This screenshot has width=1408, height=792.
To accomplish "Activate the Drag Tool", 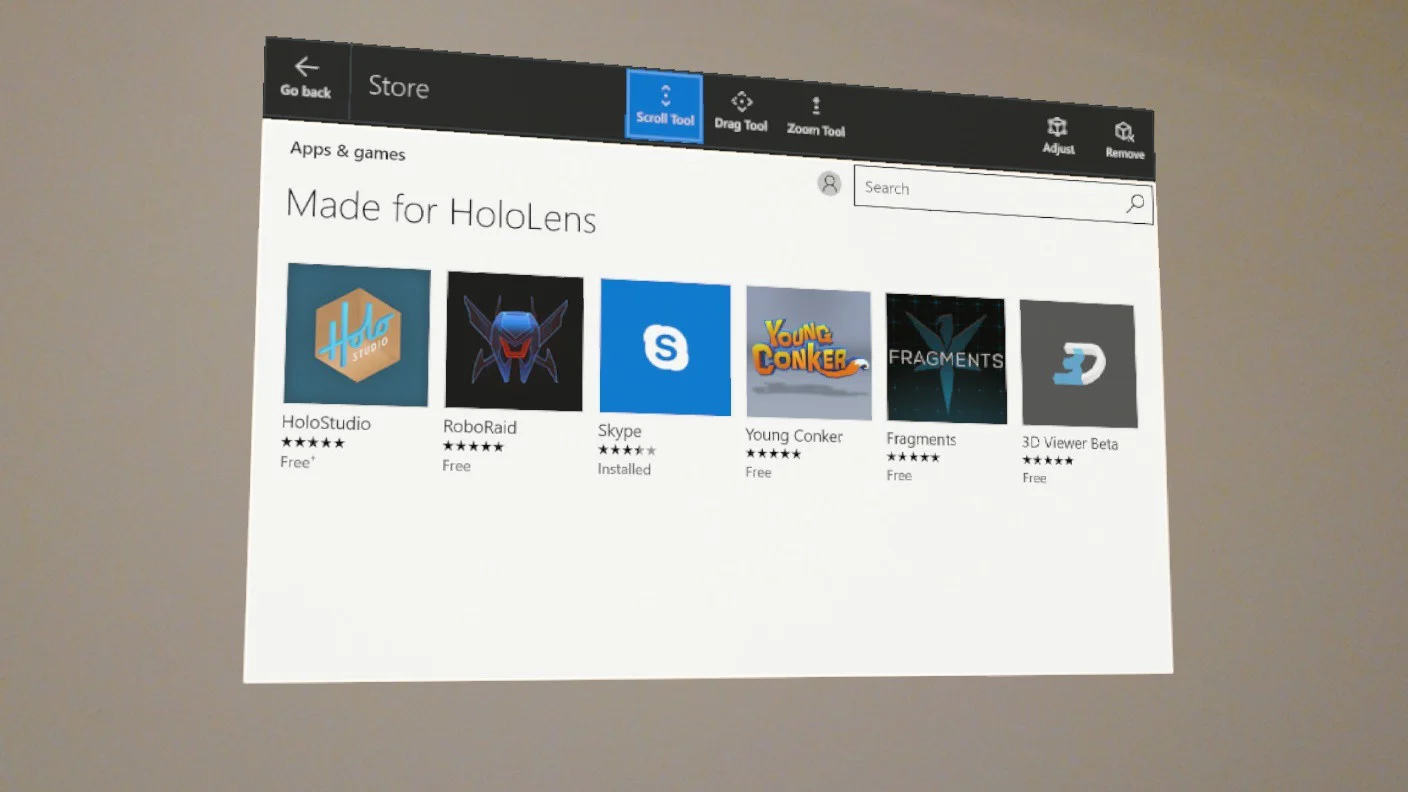I will click(741, 112).
